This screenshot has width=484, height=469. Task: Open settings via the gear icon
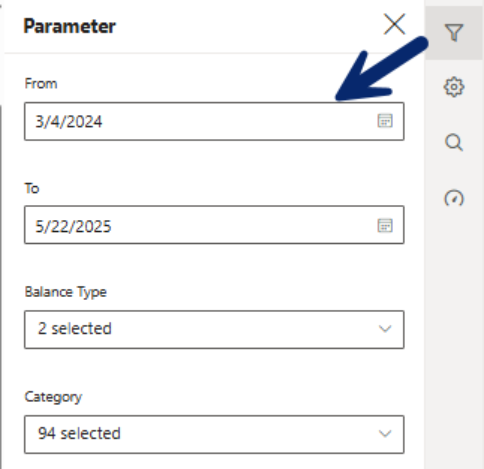pos(454,87)
